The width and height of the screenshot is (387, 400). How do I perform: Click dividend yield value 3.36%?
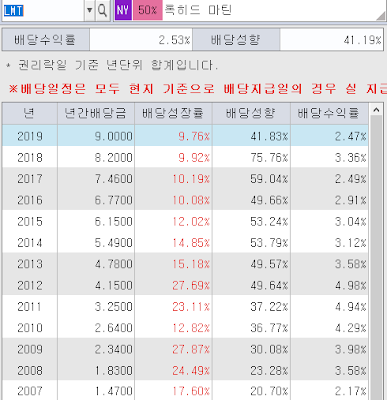pos(351,158)
